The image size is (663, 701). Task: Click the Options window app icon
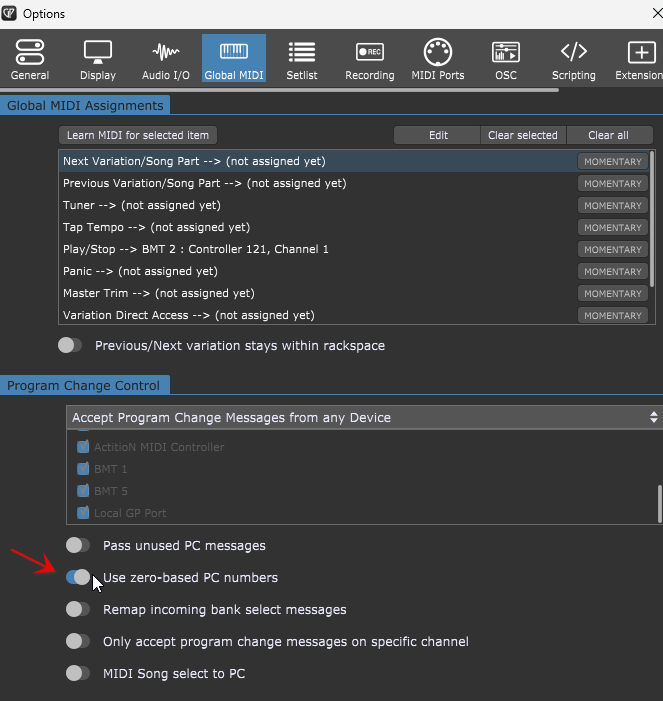coord(9,13)
